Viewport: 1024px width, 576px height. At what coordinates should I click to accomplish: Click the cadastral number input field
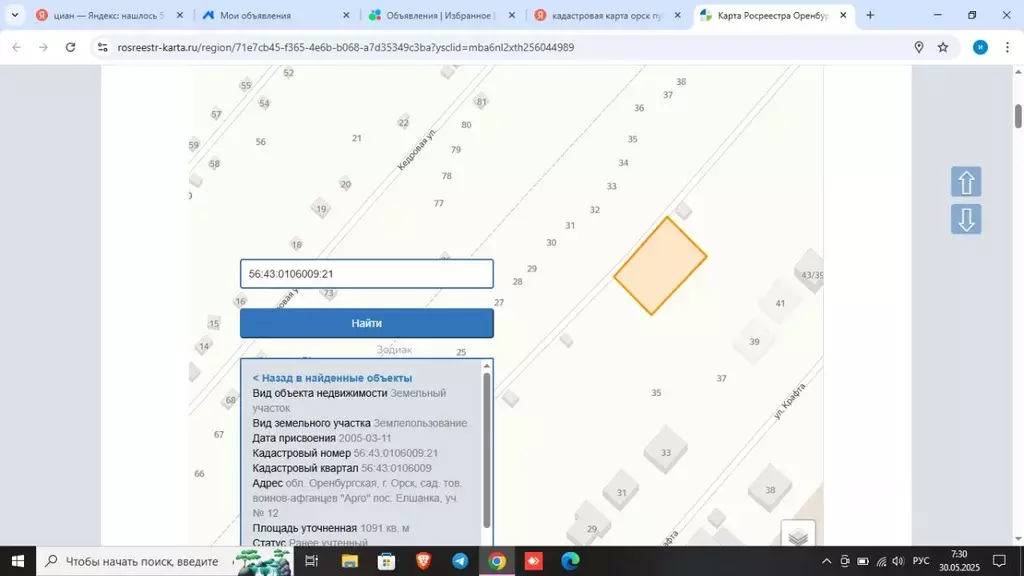366,274
